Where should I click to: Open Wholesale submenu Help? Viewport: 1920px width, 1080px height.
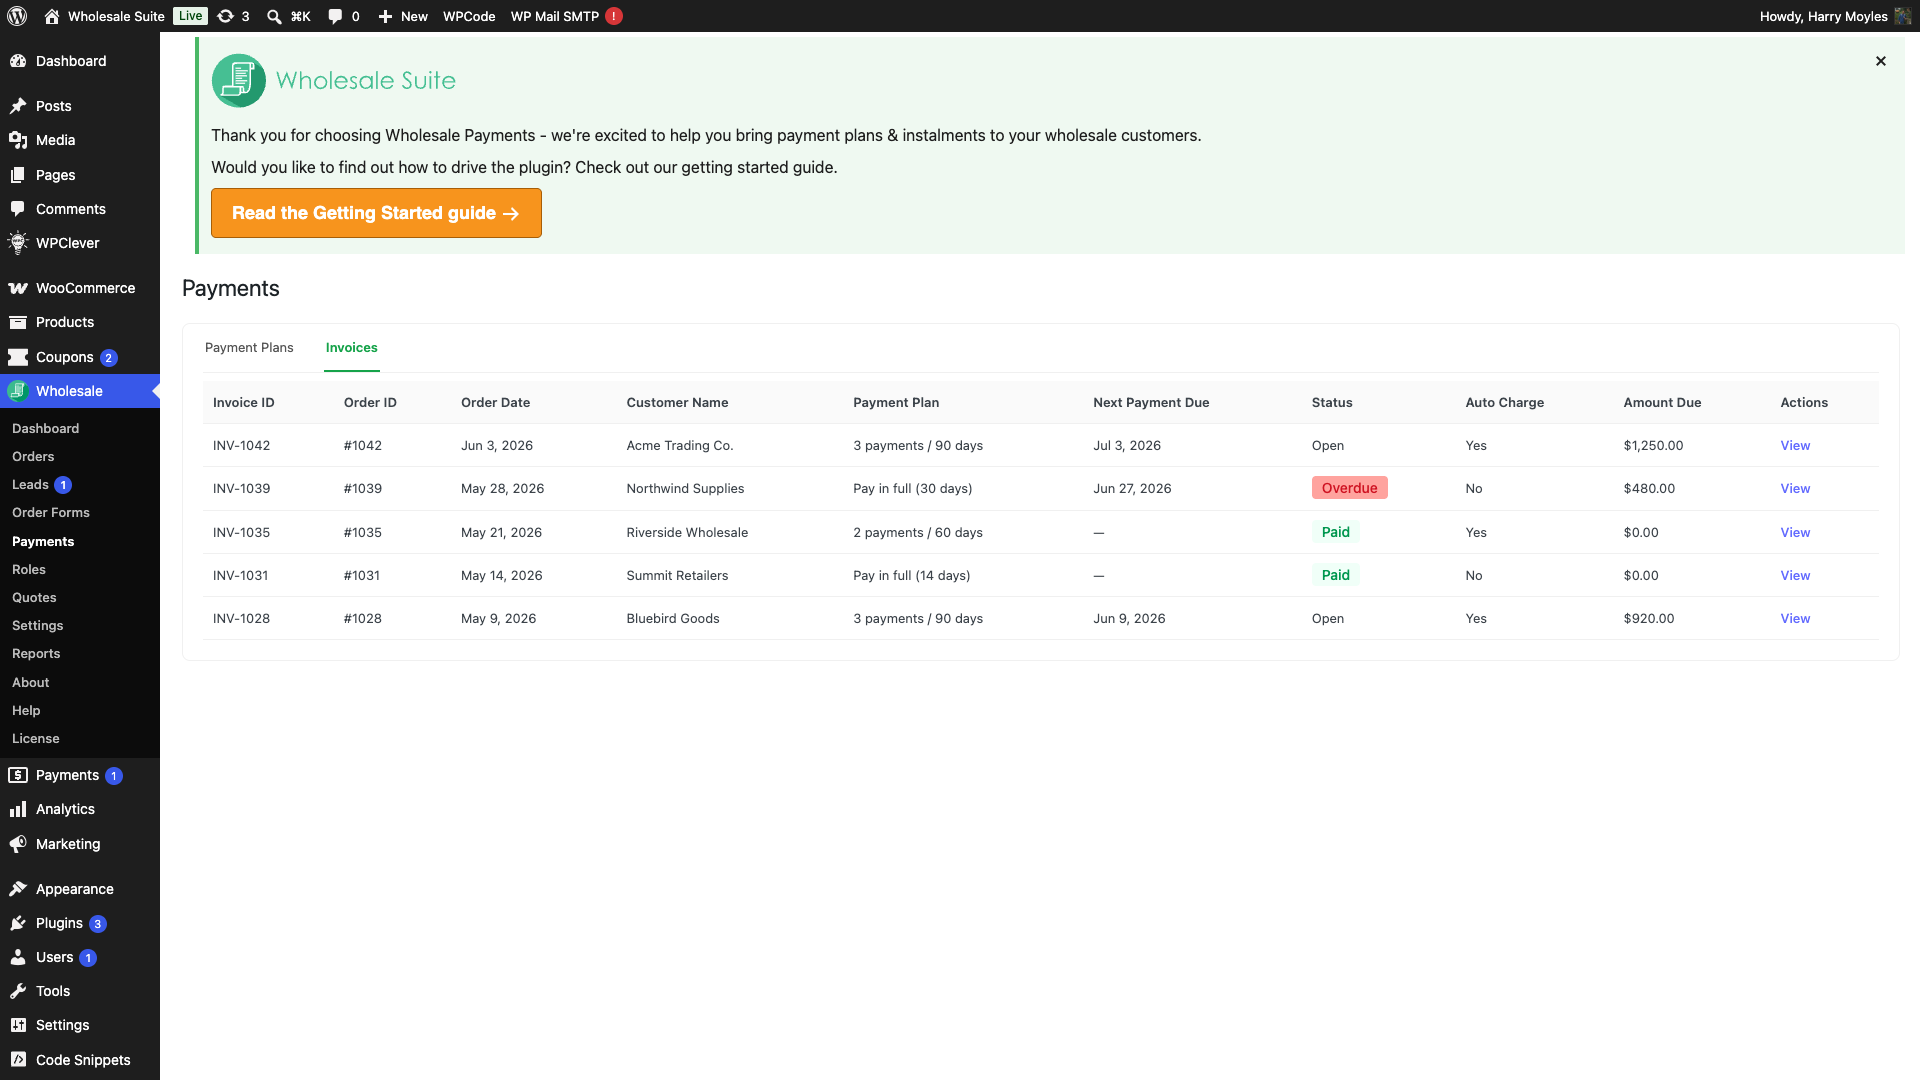point(26,710)
